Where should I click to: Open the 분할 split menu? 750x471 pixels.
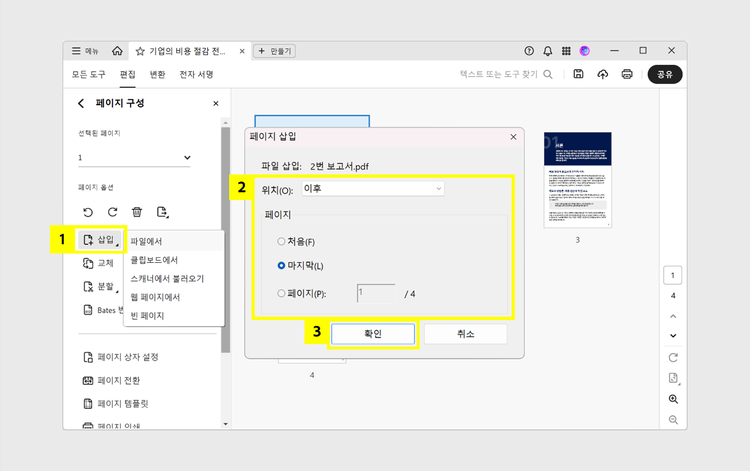coord(100,286)
